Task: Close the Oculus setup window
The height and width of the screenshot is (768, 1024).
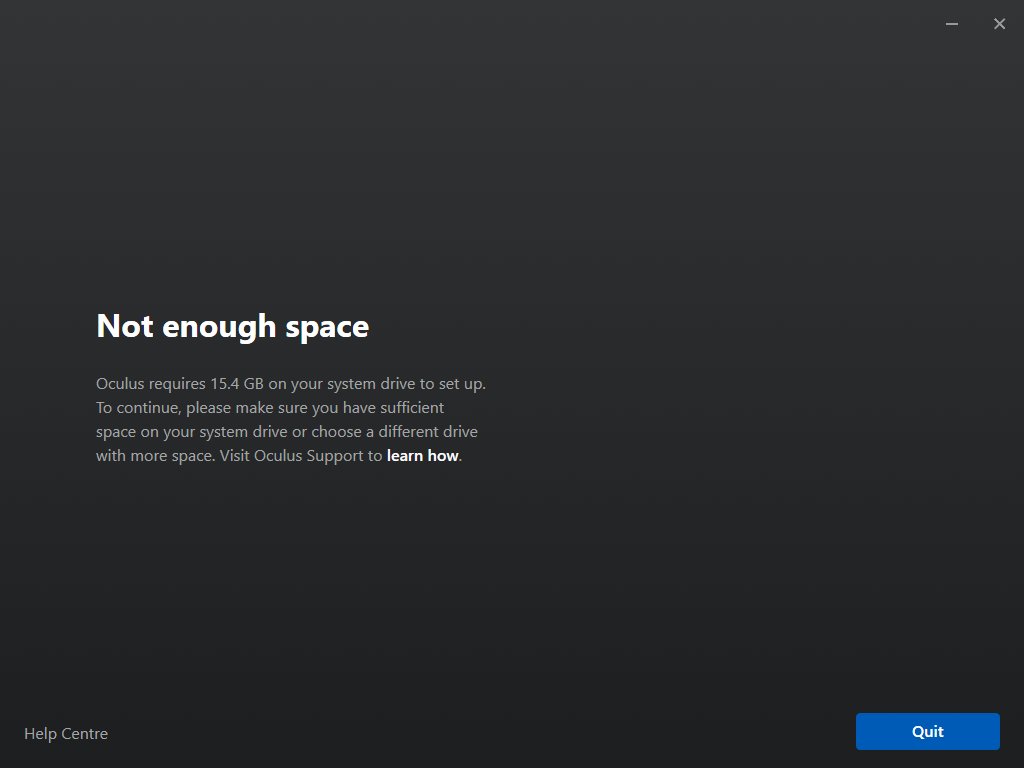Action: coord(999,24)
